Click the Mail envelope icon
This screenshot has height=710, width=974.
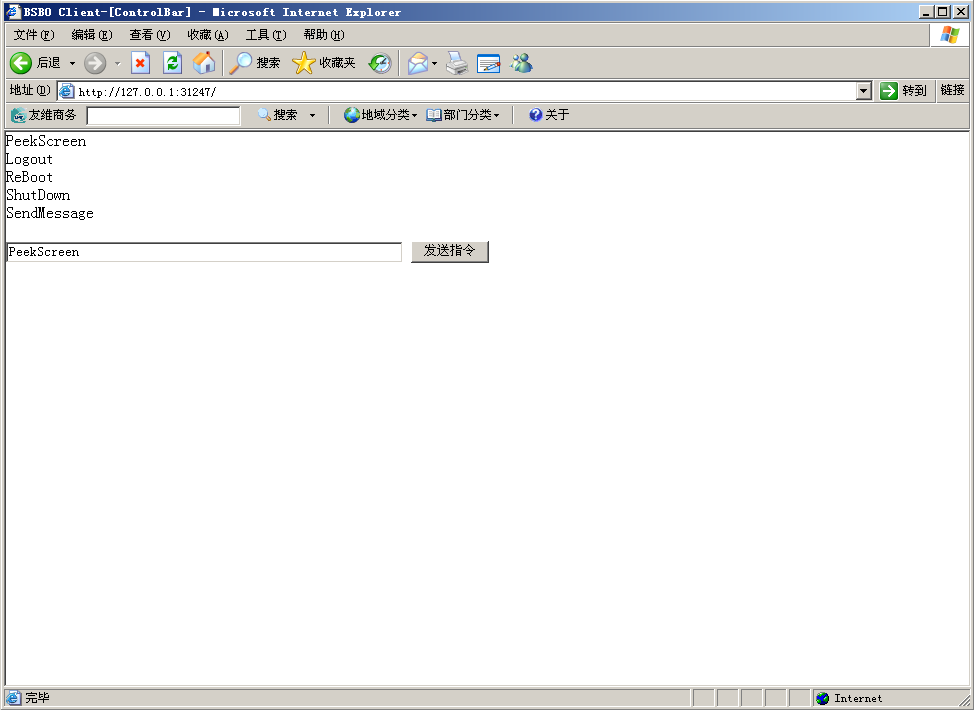[418, 63]
